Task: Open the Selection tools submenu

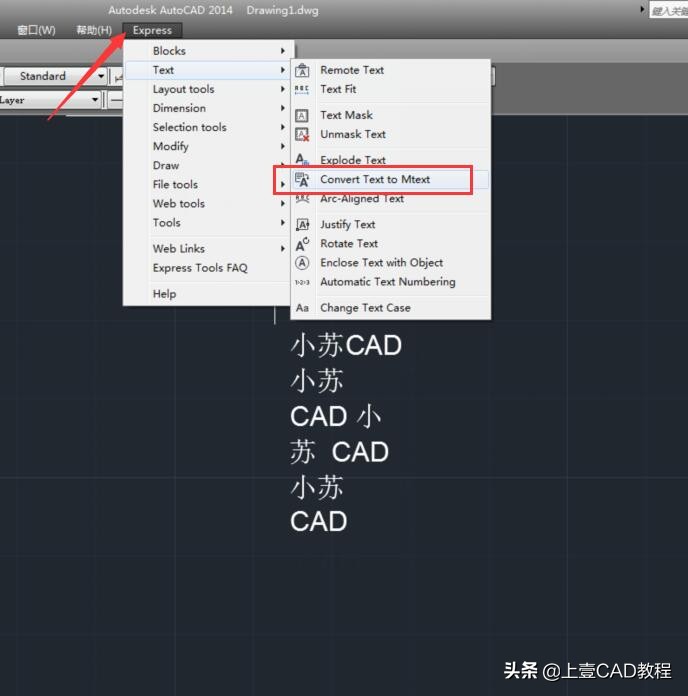Action: pyautogui.click(x=208, y=127)
